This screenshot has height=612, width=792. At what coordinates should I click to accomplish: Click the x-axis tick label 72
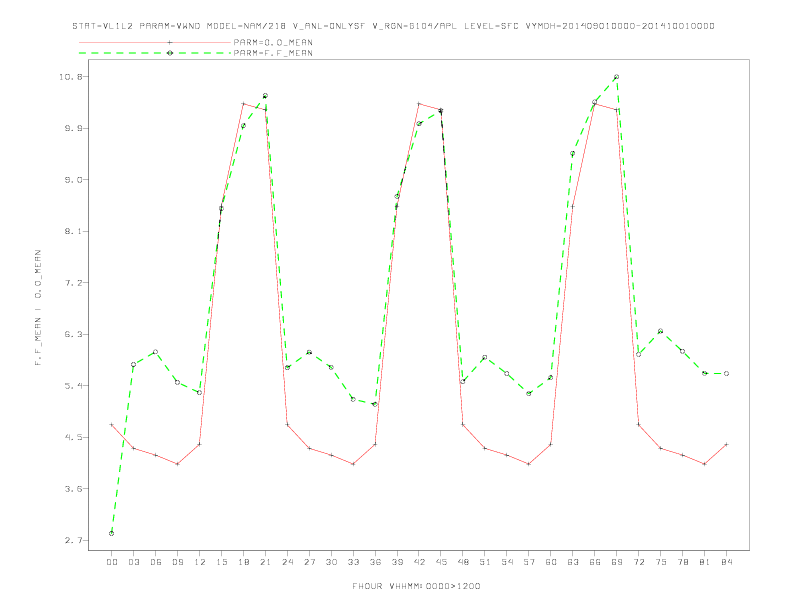[638, 562]
